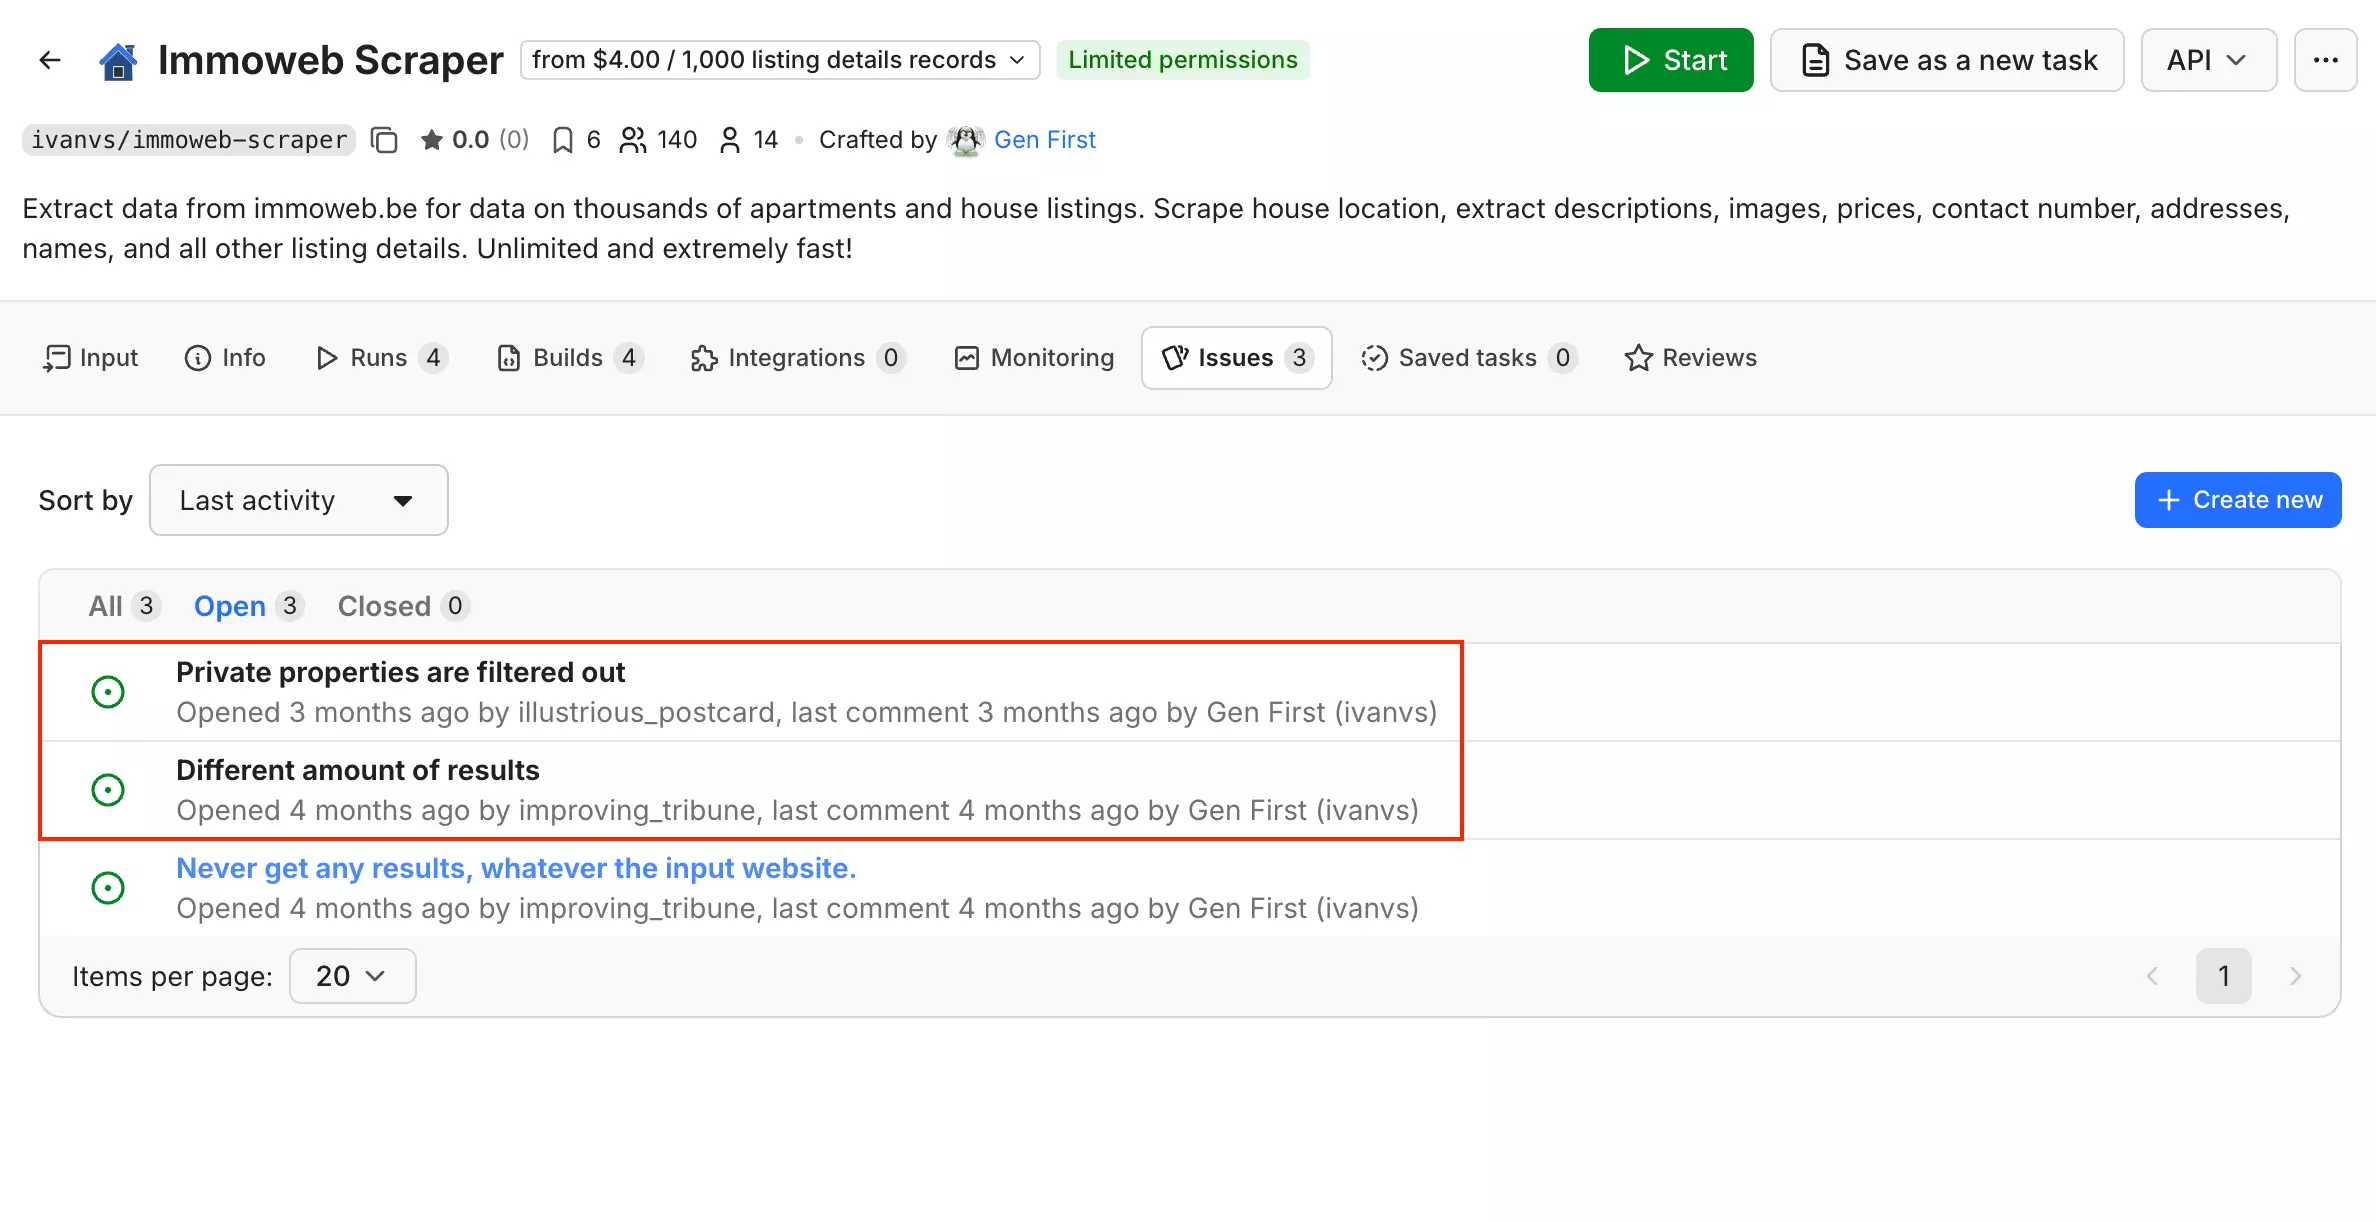Open the Integrations tab
The image size is (2376, 1222).
(x=797, y=358)
